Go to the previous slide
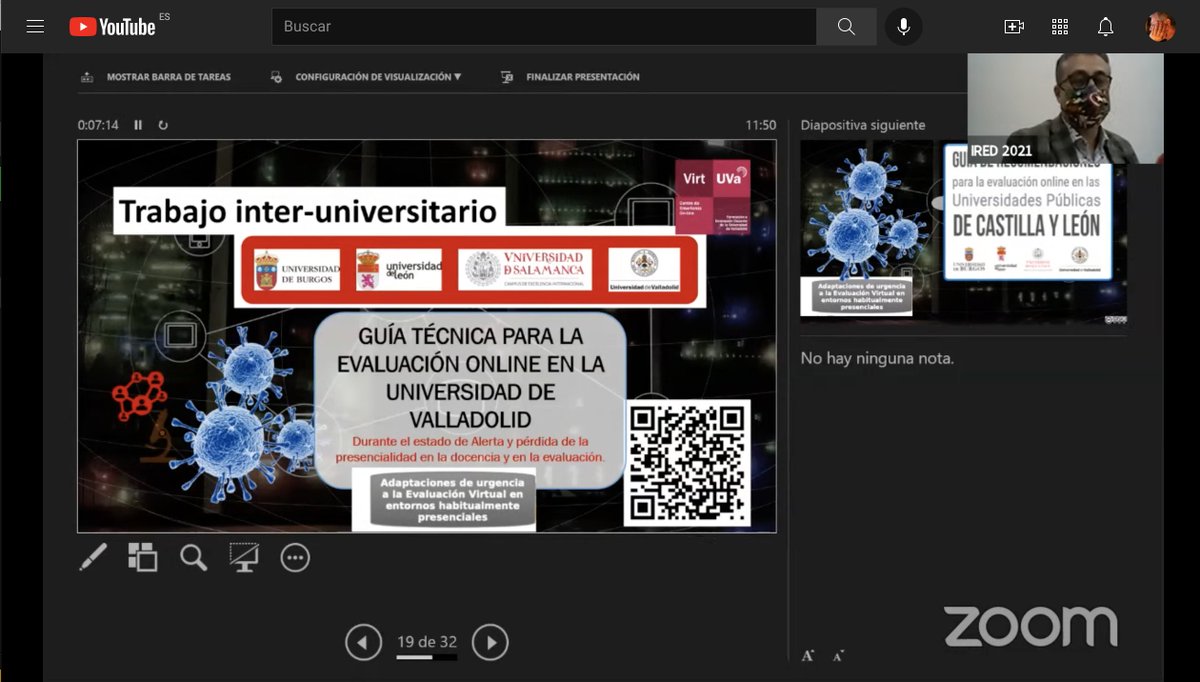Screen dimensions: 1200x682 click(363, 642)
